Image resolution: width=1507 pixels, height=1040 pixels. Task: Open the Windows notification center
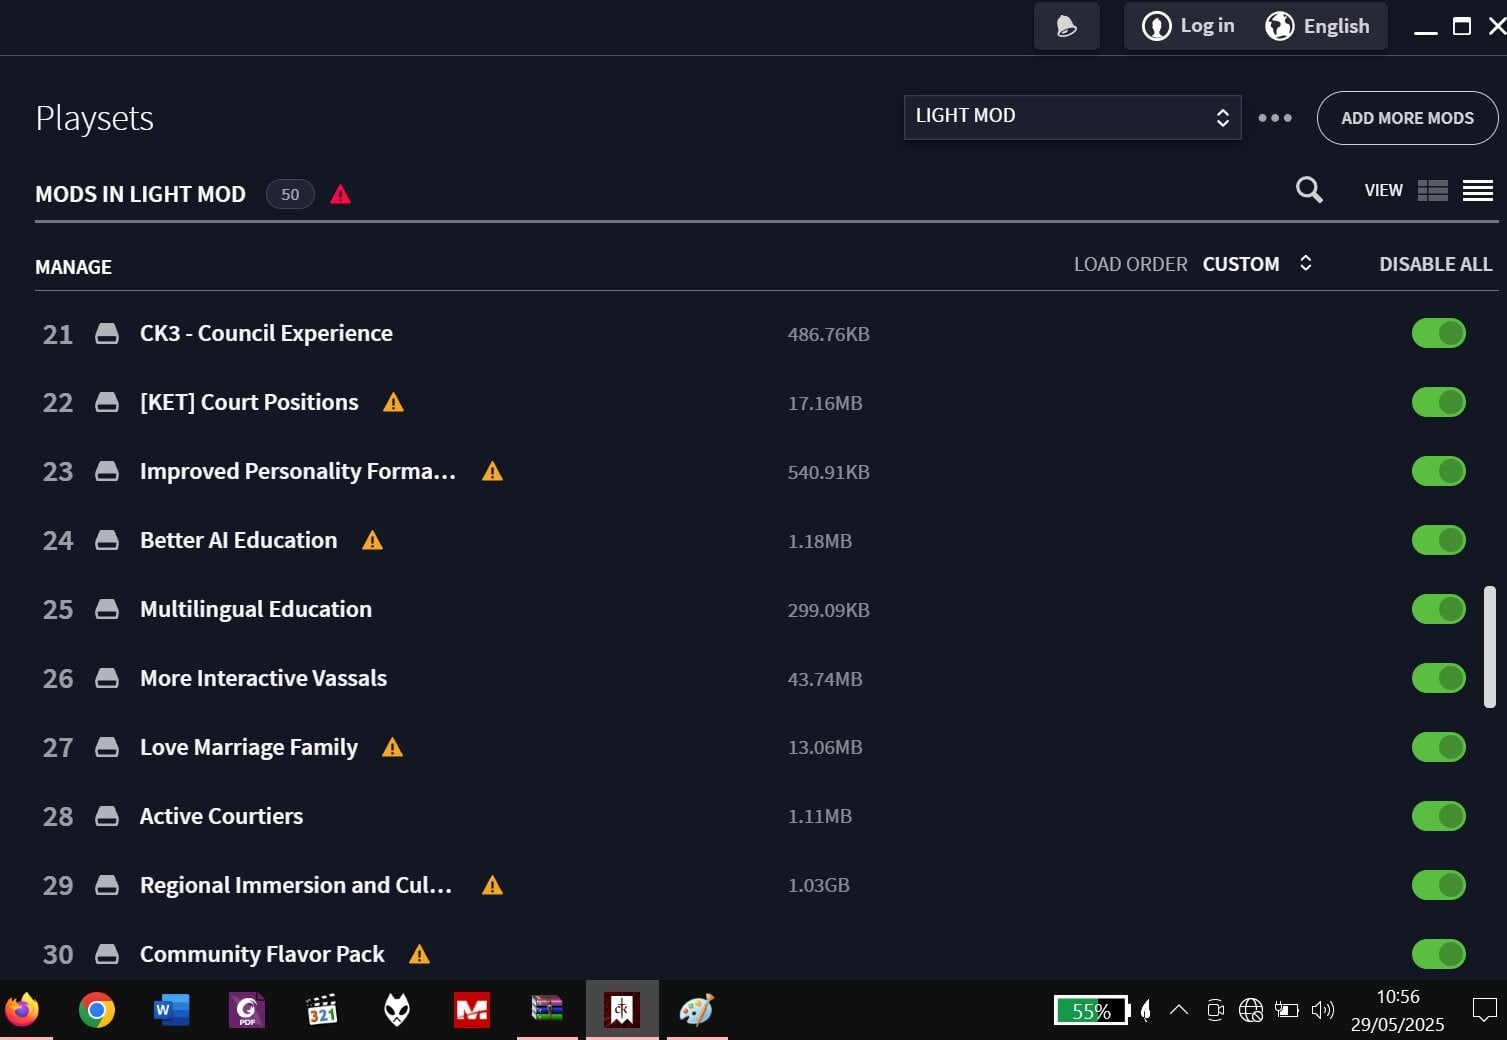click(x=1485, y=1010)
